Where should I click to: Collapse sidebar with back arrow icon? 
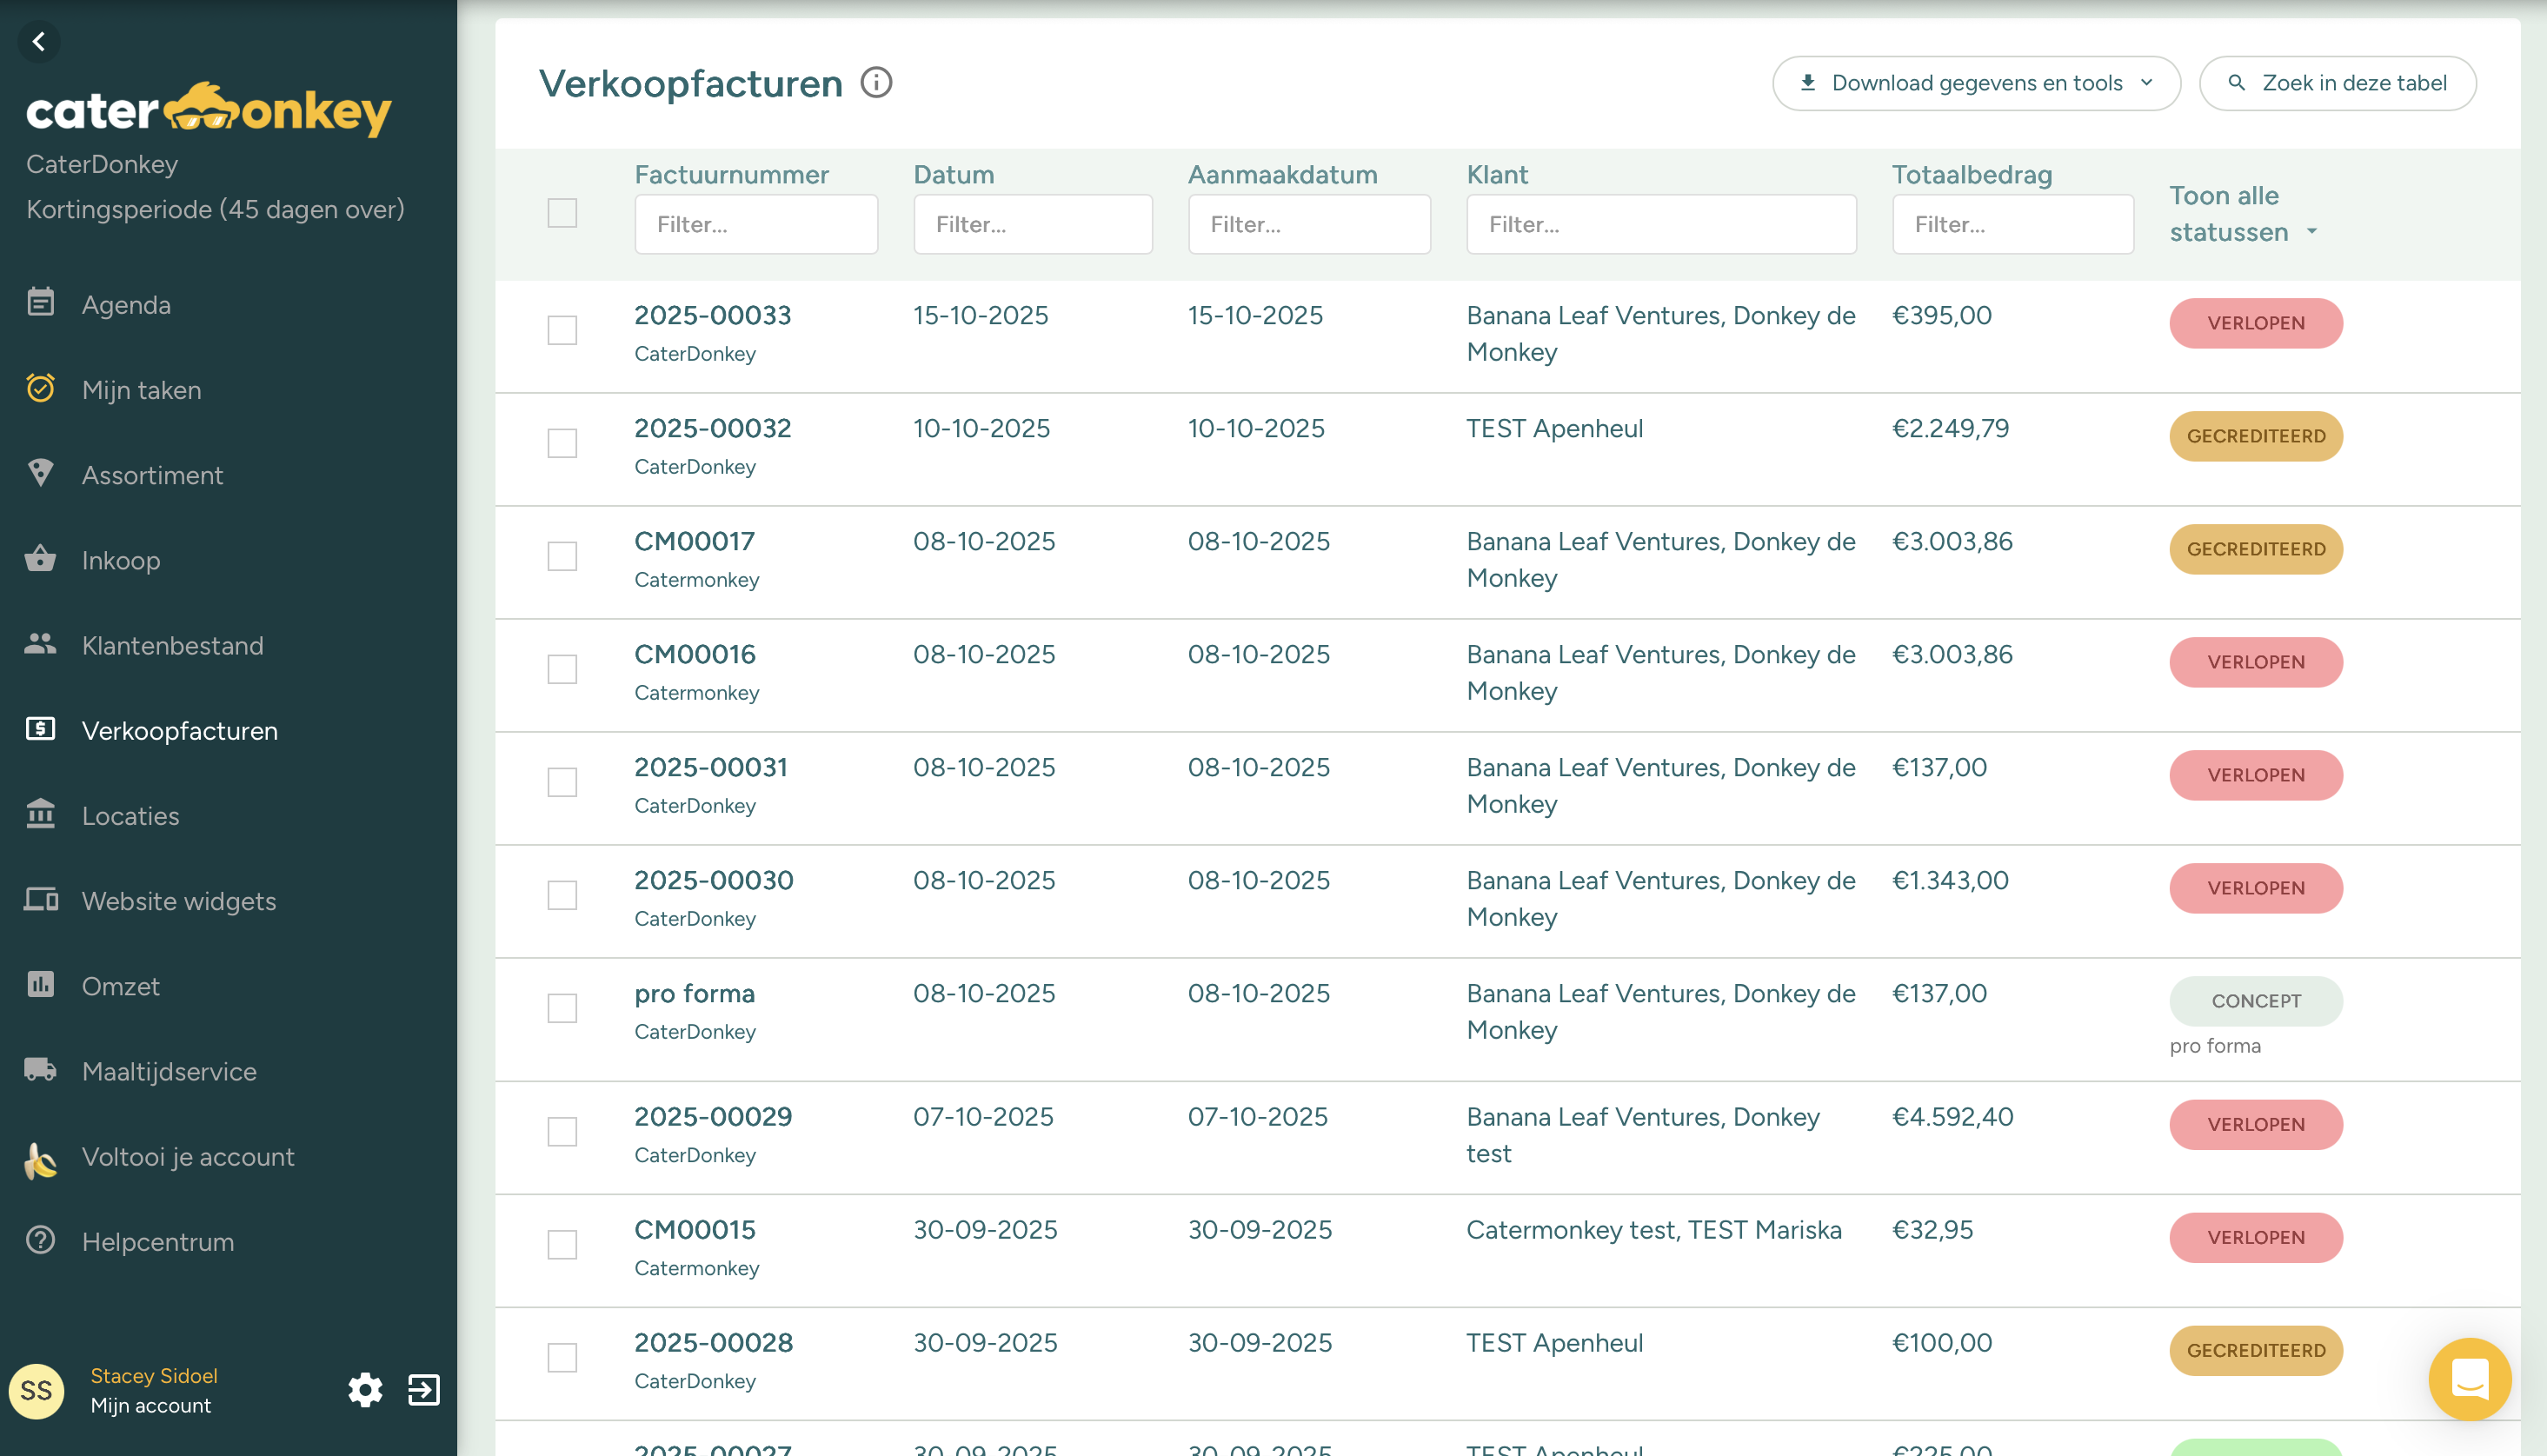(39, 41)
